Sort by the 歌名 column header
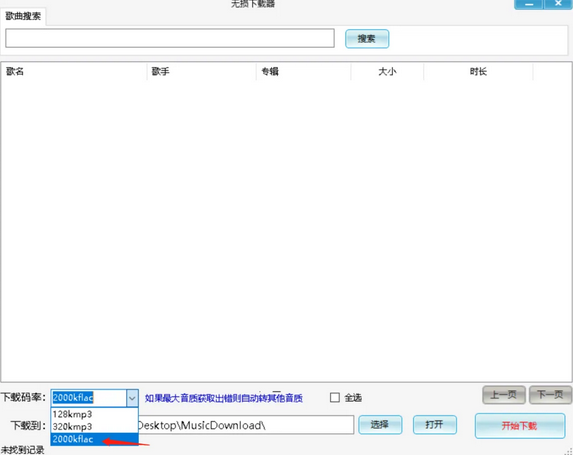Image resolution: width=573 pixels, height=455 pixels. coord(74,71)
